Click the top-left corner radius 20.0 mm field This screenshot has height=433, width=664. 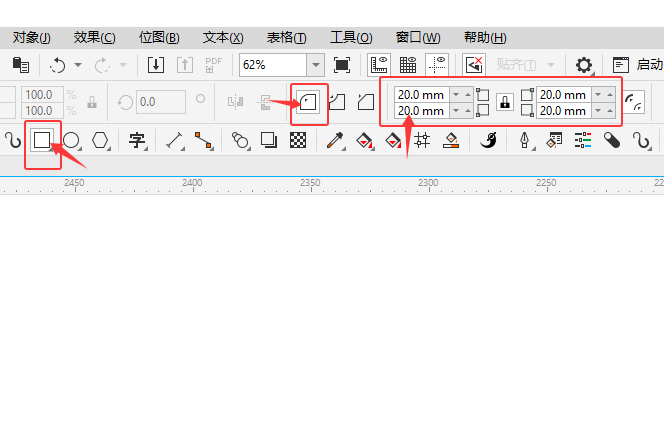click(422, 95)
